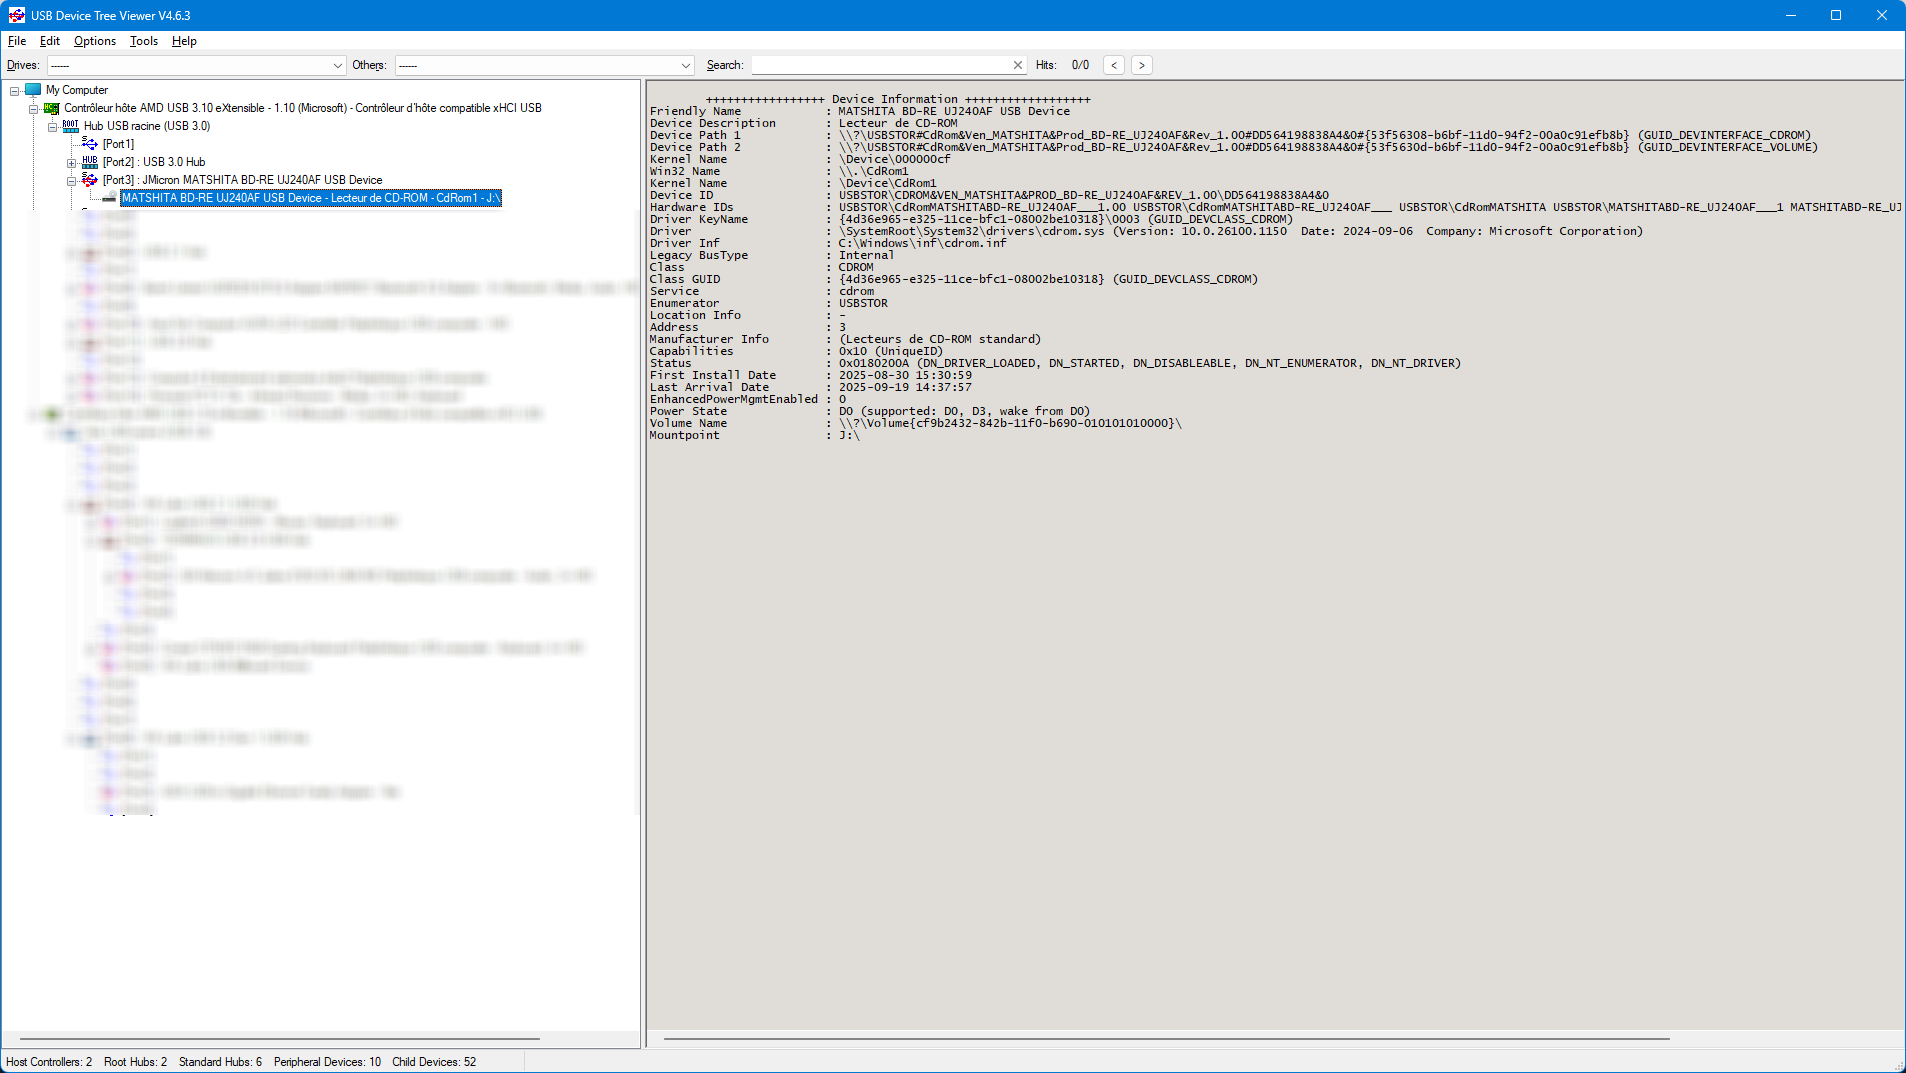Click the Enumerator 'USBSTOR' value
This screenshot has width=1906, height=1073.
[863, 303]
